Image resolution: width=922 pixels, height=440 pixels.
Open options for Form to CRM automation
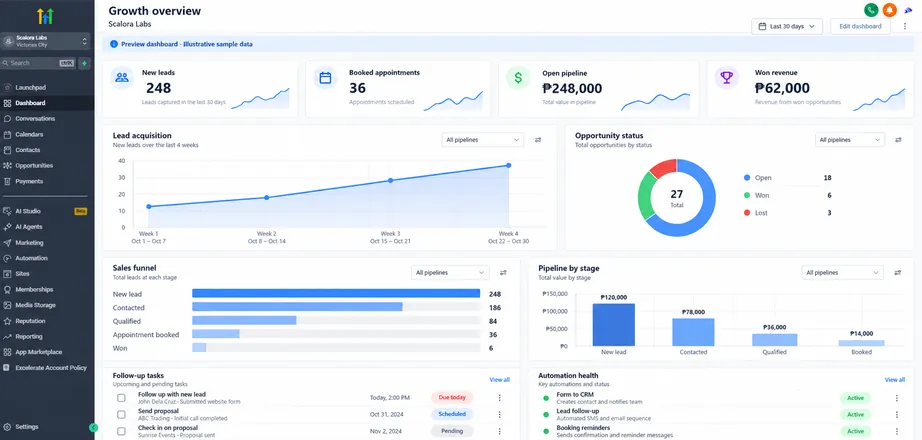click(897, 398)
